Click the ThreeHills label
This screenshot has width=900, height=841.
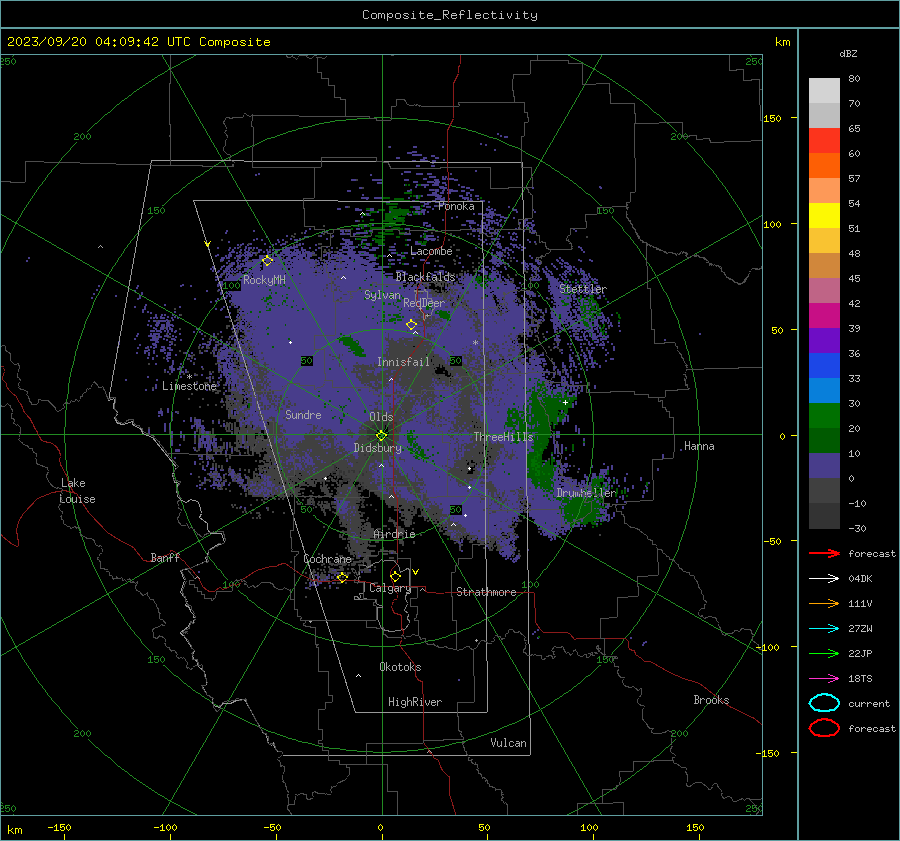point(503,437)
